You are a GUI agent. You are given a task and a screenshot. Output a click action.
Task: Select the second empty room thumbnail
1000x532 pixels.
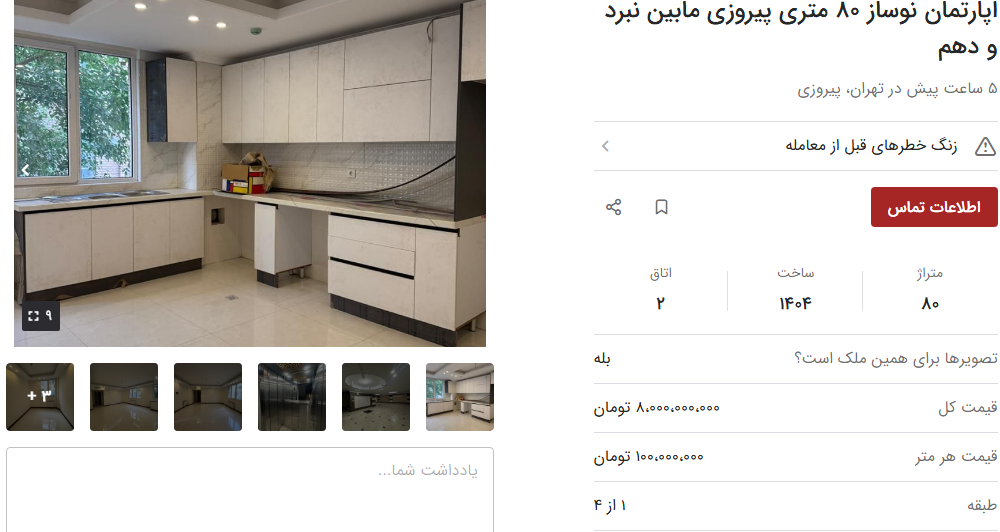tap(124, 397)
